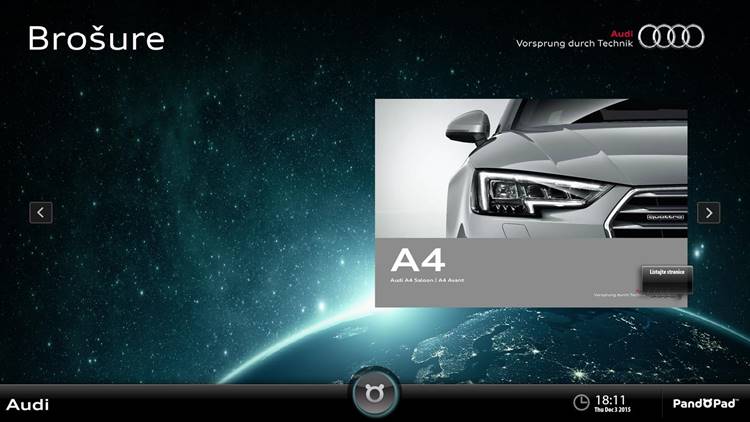
Task: Click the Thu Dec 3 2015 date
Action: pos(611,410)
